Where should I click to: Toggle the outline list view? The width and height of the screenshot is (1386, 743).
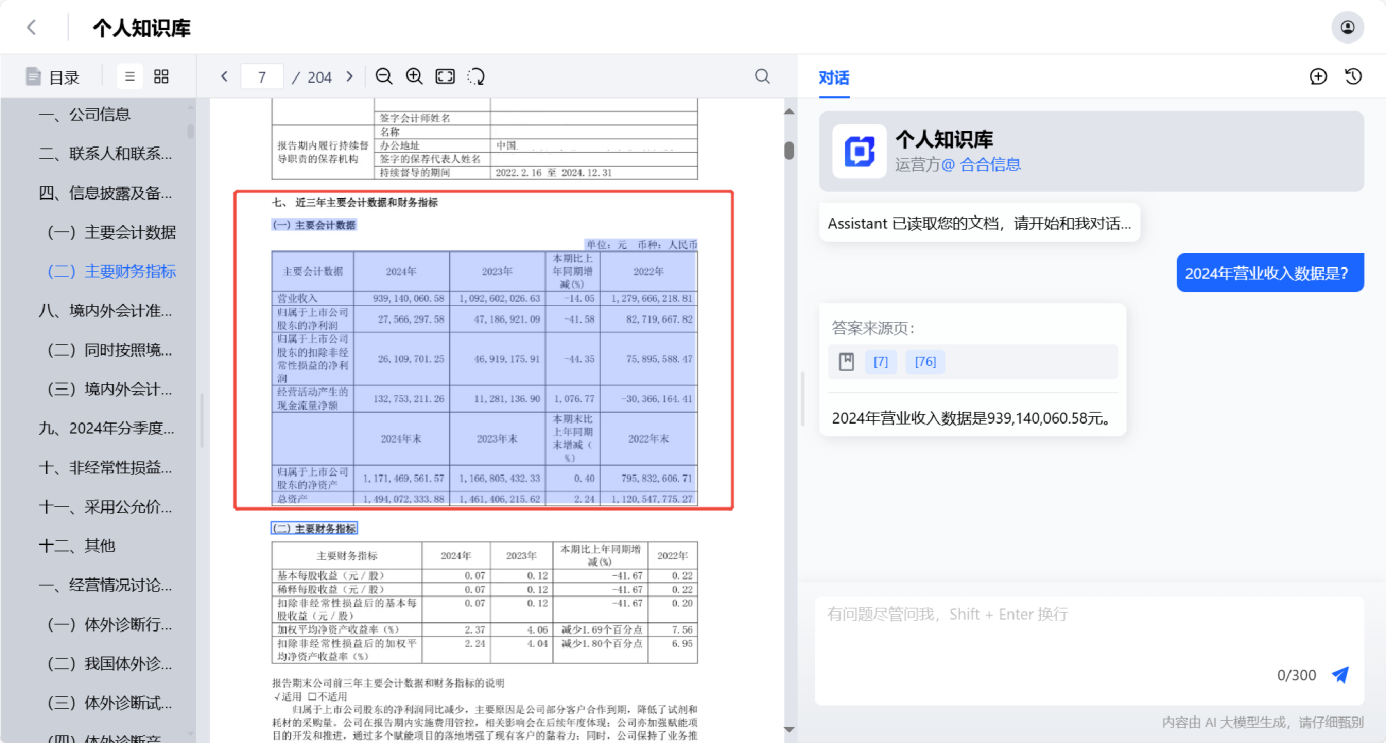coord(129,76)
